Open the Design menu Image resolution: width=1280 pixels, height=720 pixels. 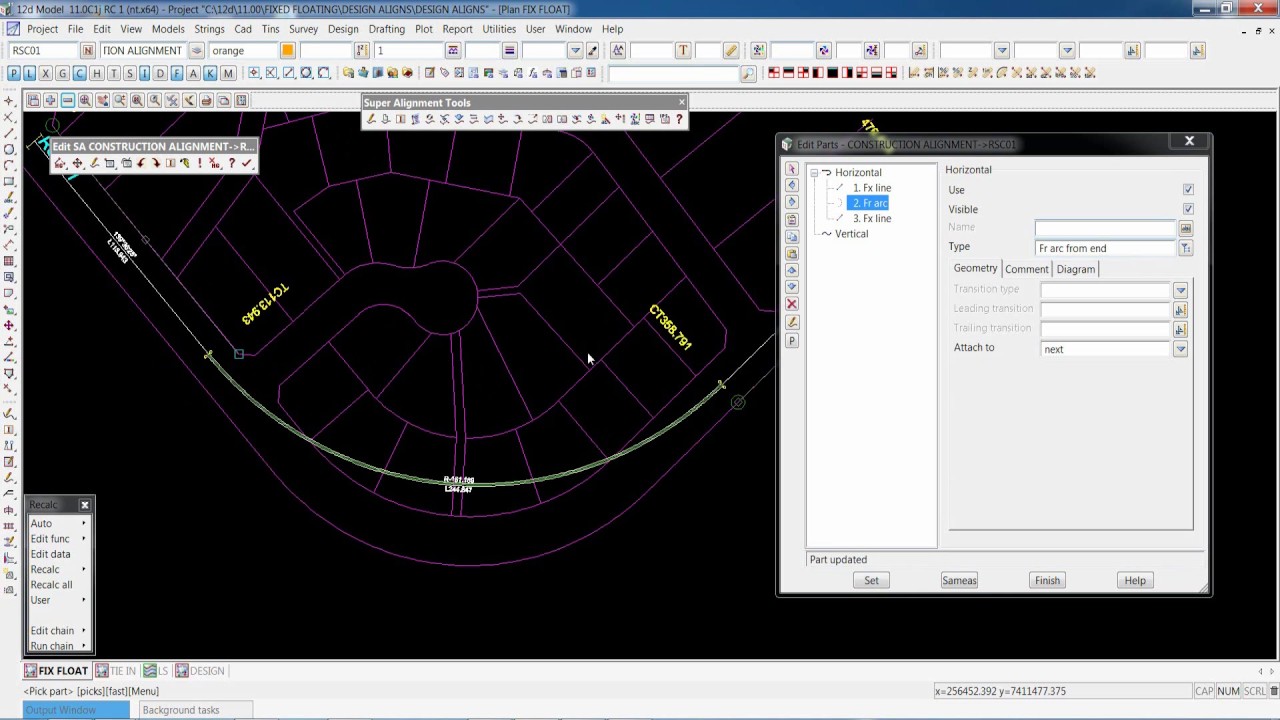(343, 29)
